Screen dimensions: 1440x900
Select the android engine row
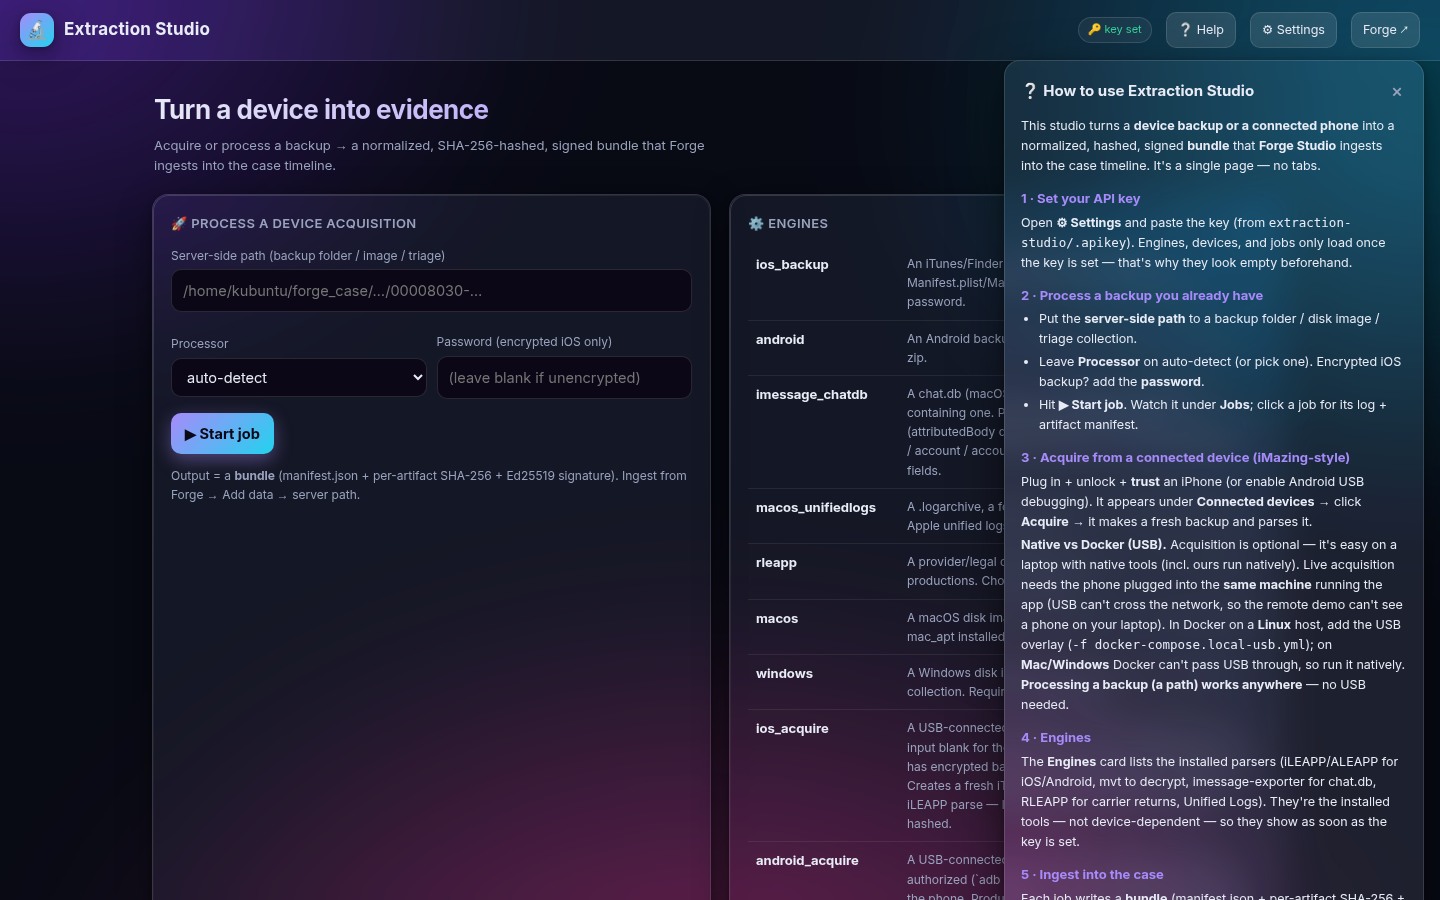876,348
